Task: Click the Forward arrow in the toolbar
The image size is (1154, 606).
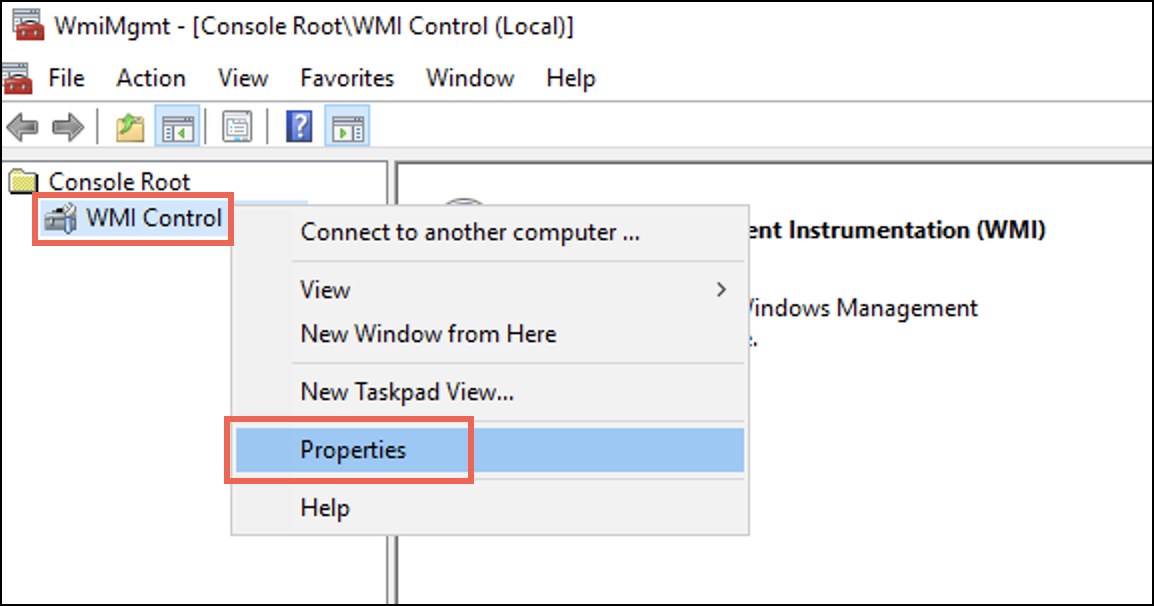Action: tap(68, 127)
